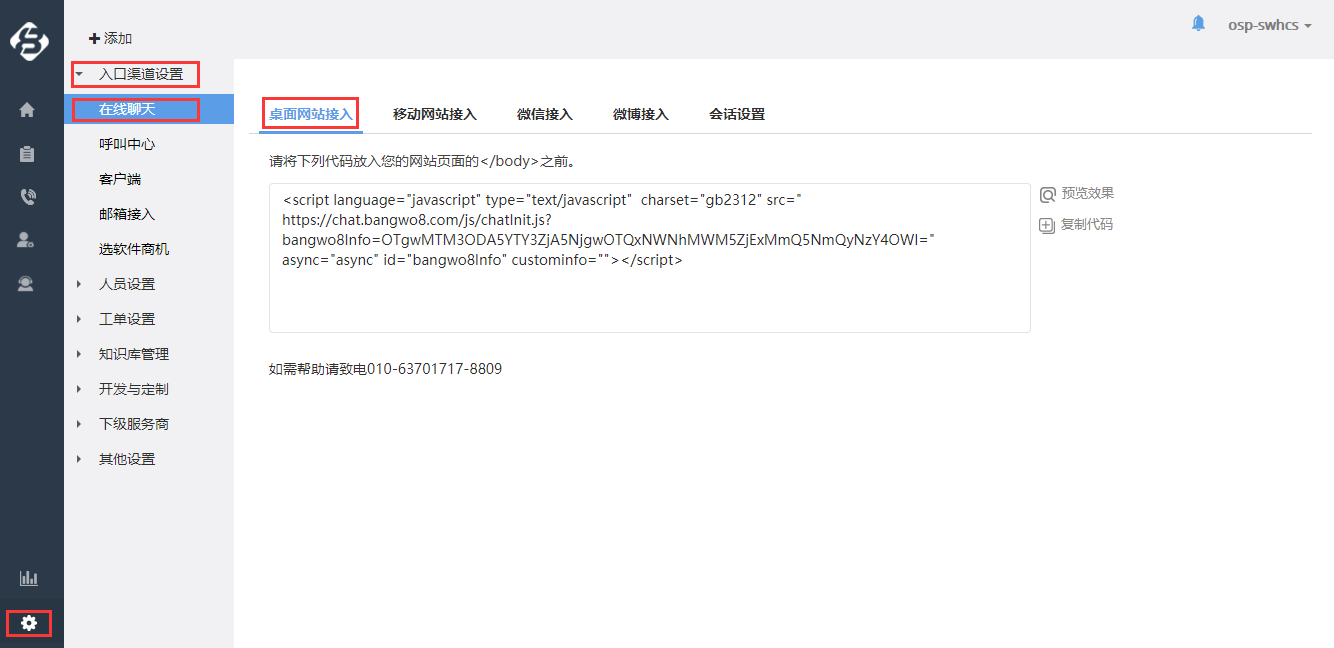
Task: Expand the 知识库管理 section
Action: 134,354
